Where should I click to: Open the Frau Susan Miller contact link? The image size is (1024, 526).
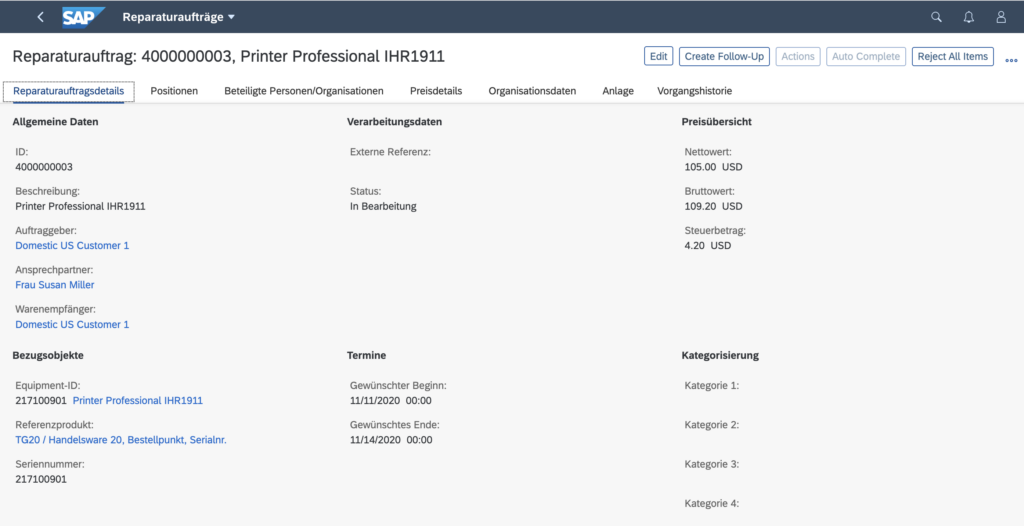coord(55,285)
